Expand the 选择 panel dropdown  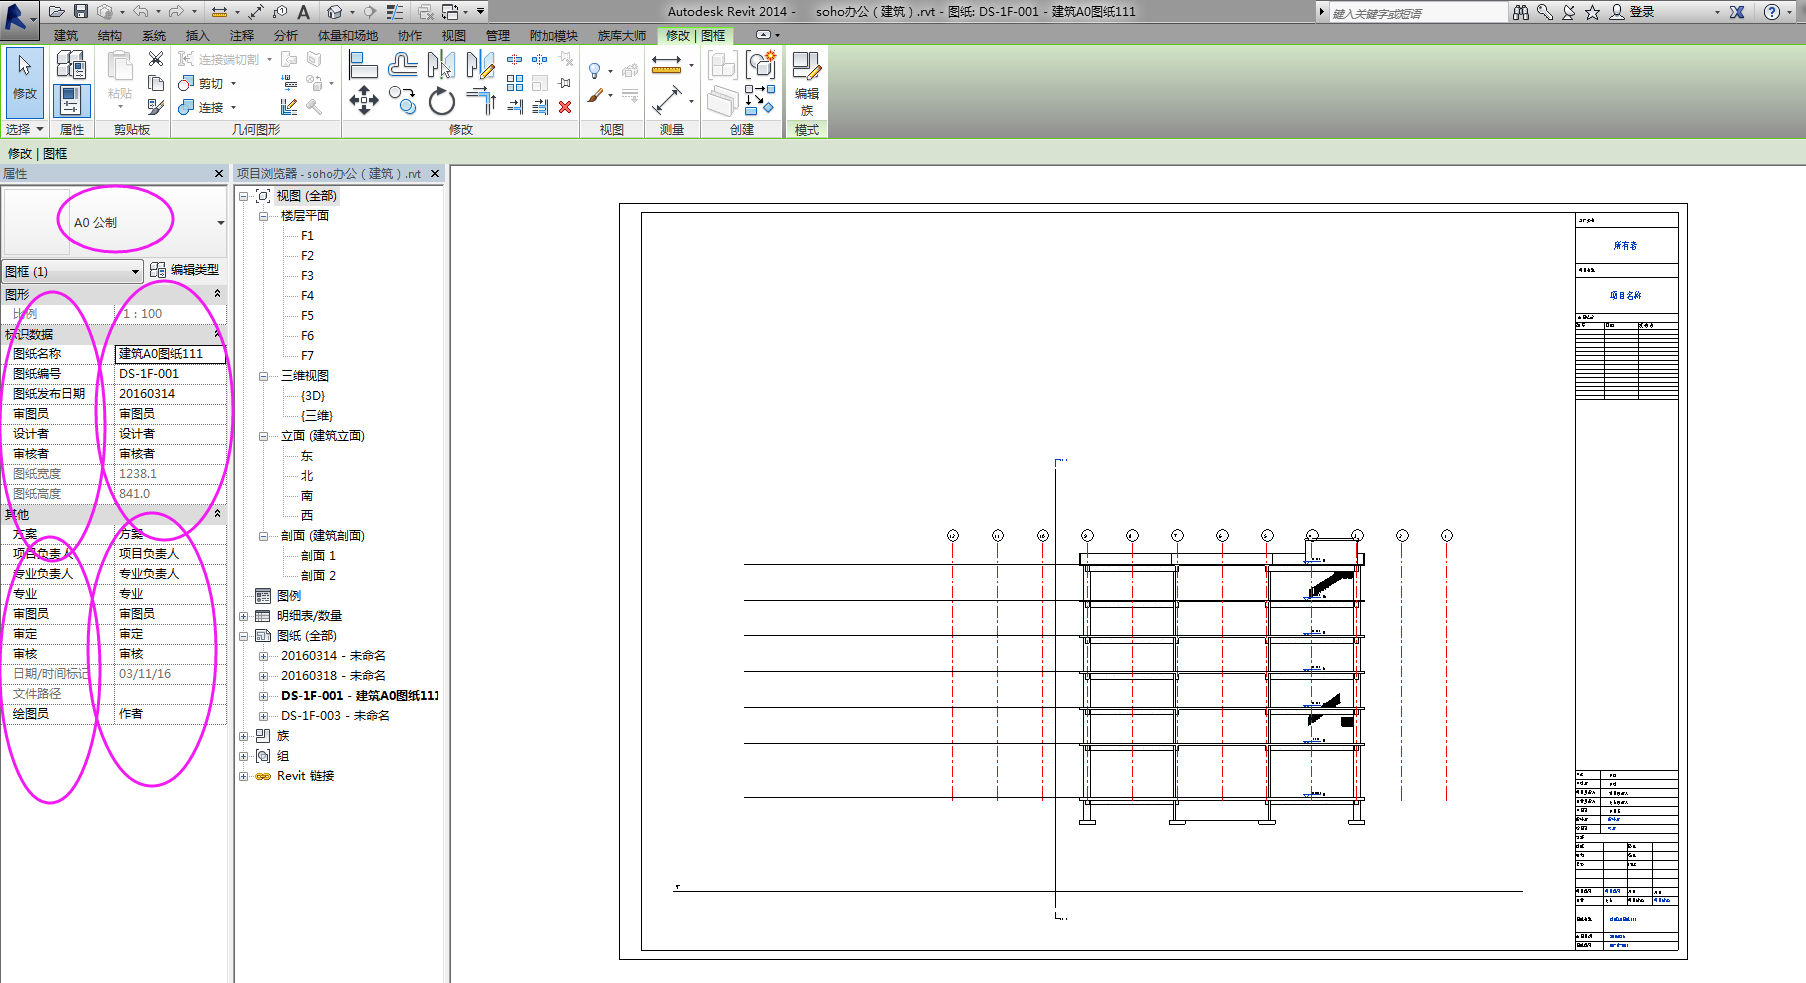[x=25, y=129]
